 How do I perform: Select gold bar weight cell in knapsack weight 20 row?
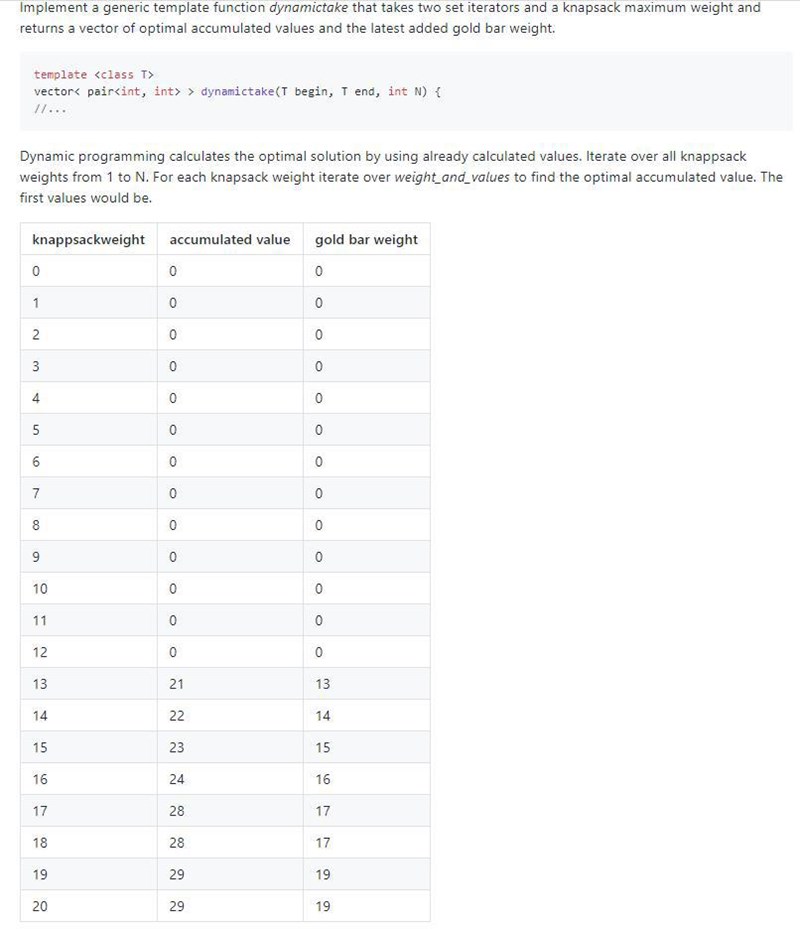pyautogui.click(x=322, y=906)
